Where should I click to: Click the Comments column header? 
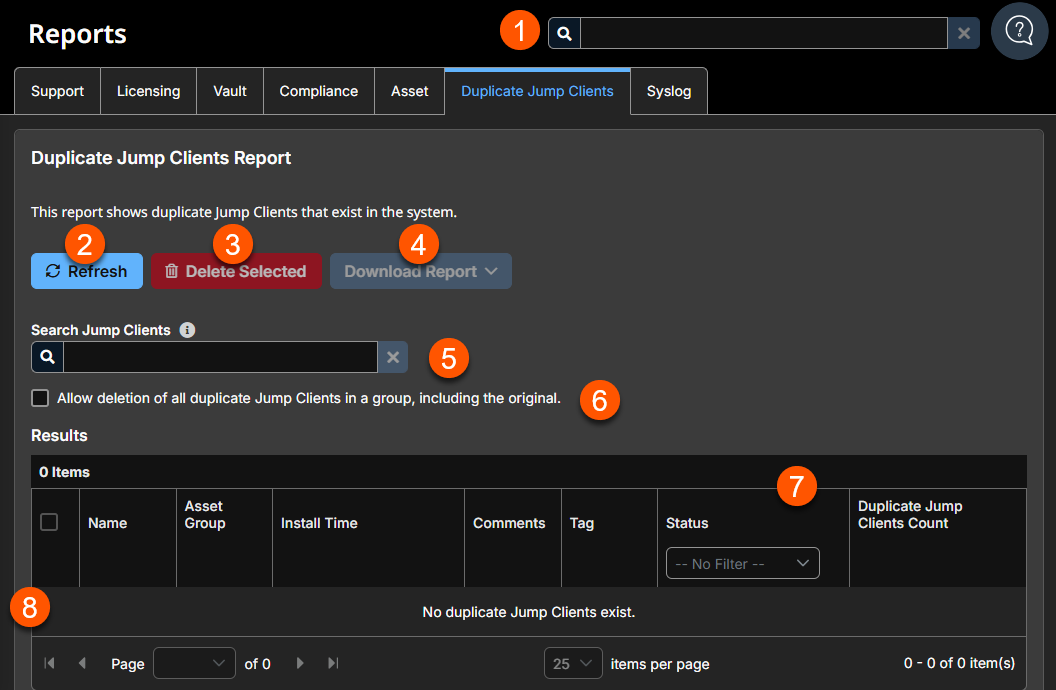pos(509,523)
